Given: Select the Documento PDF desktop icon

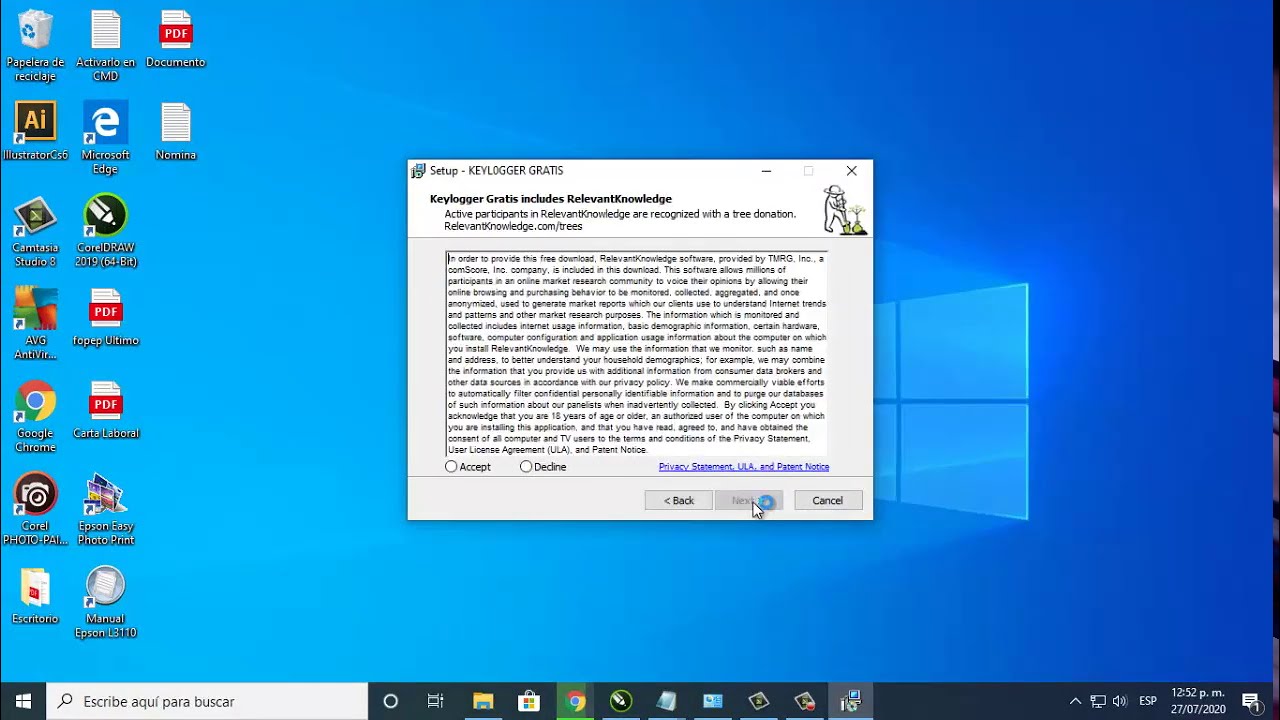Looking at the screenshot, I should pos(175,40).
